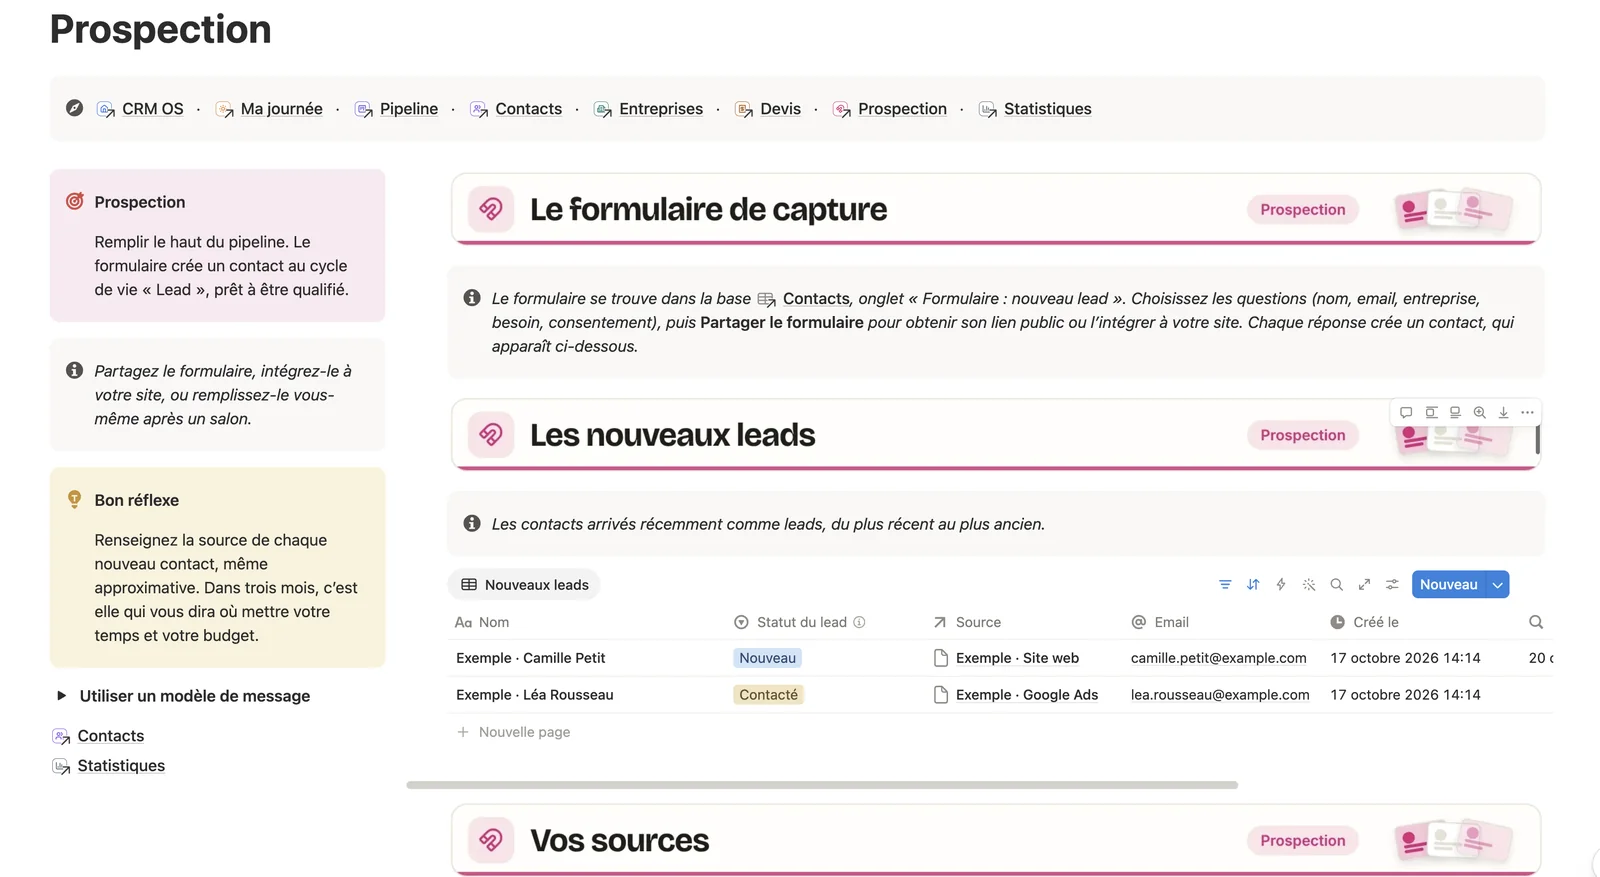Open the database full page with the expand arrows
This screenshot has height=877, width=1600.
1364,585
